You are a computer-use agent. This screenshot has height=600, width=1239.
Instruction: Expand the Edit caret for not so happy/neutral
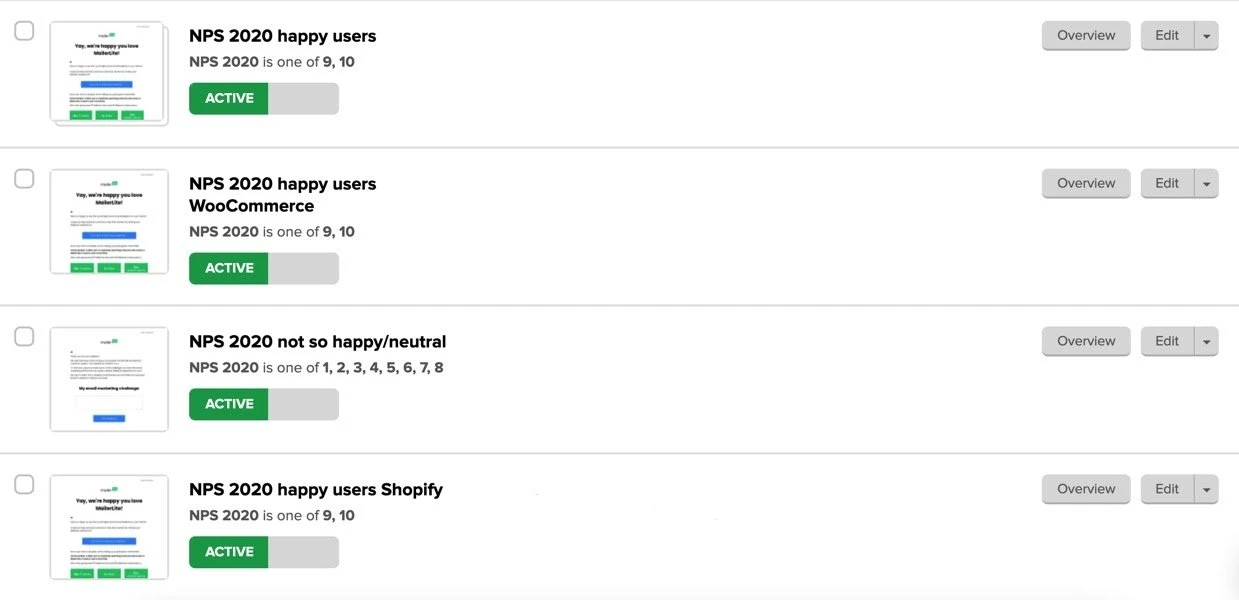[1206, 342]
